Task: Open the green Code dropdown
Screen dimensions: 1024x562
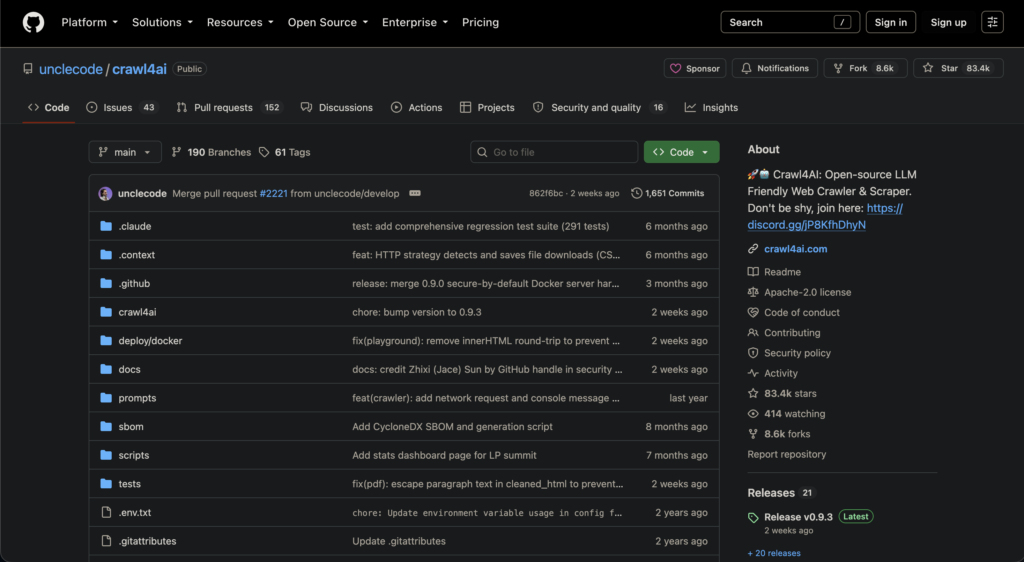Action: 681,152
